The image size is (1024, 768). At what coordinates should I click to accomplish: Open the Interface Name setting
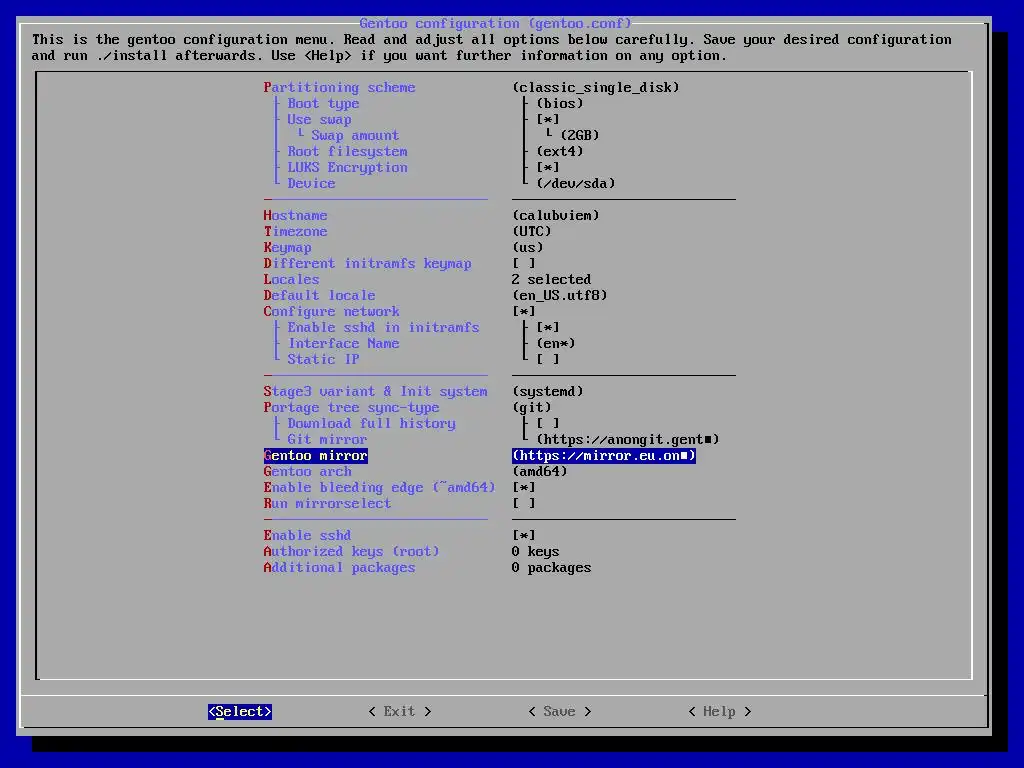[344, 344]
